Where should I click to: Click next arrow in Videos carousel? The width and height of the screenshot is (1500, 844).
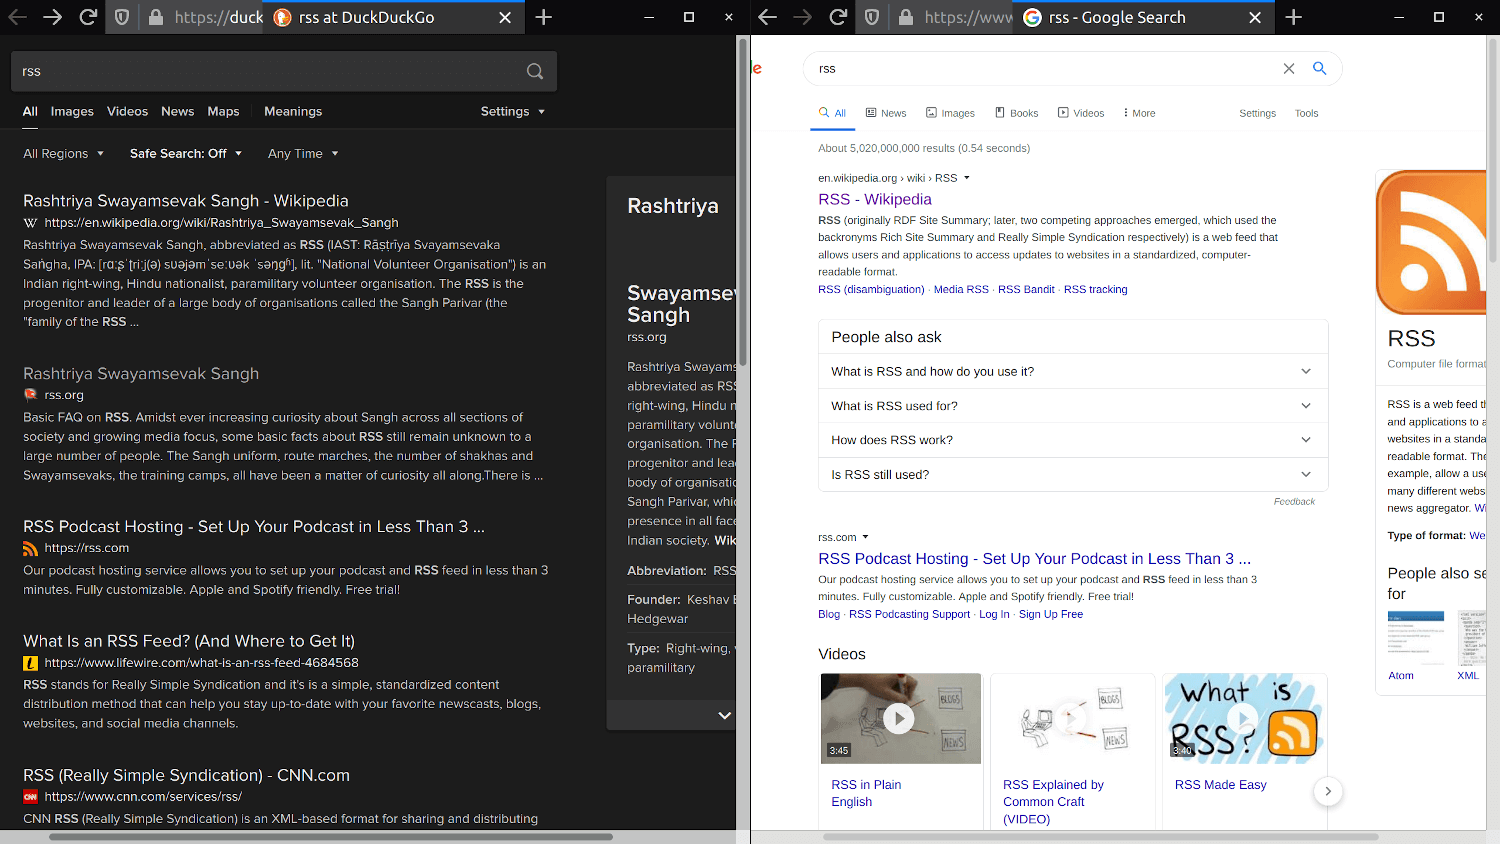pos(1327,791)
